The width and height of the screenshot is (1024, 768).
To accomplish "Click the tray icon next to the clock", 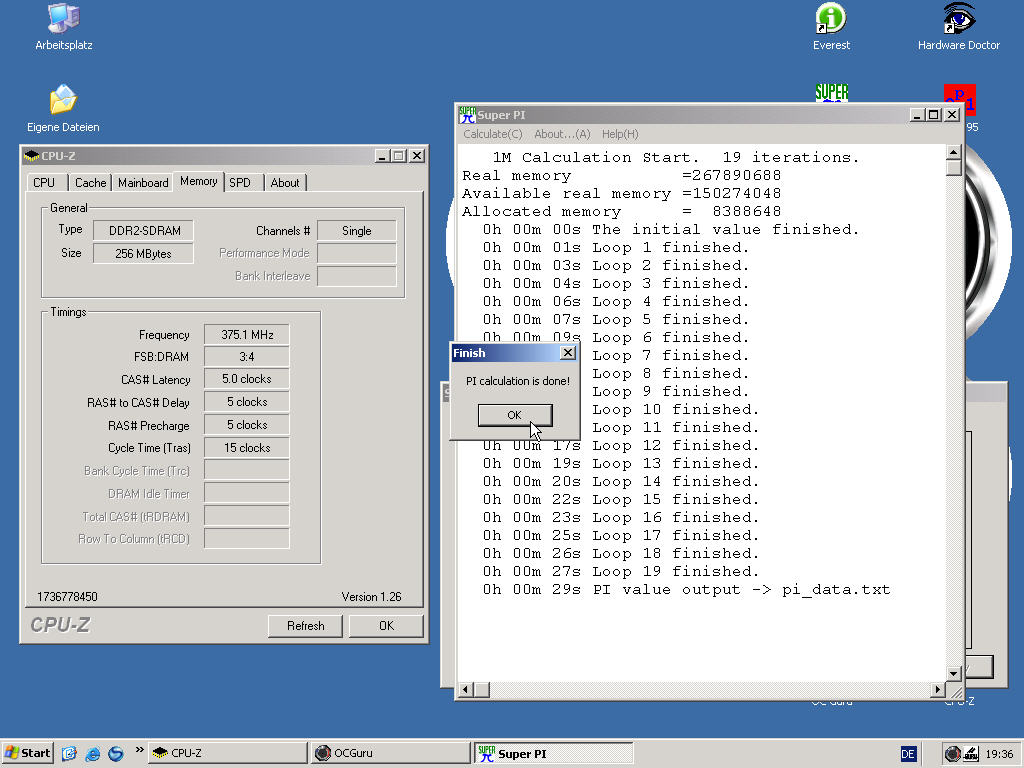I will click(x=970, y=754).
